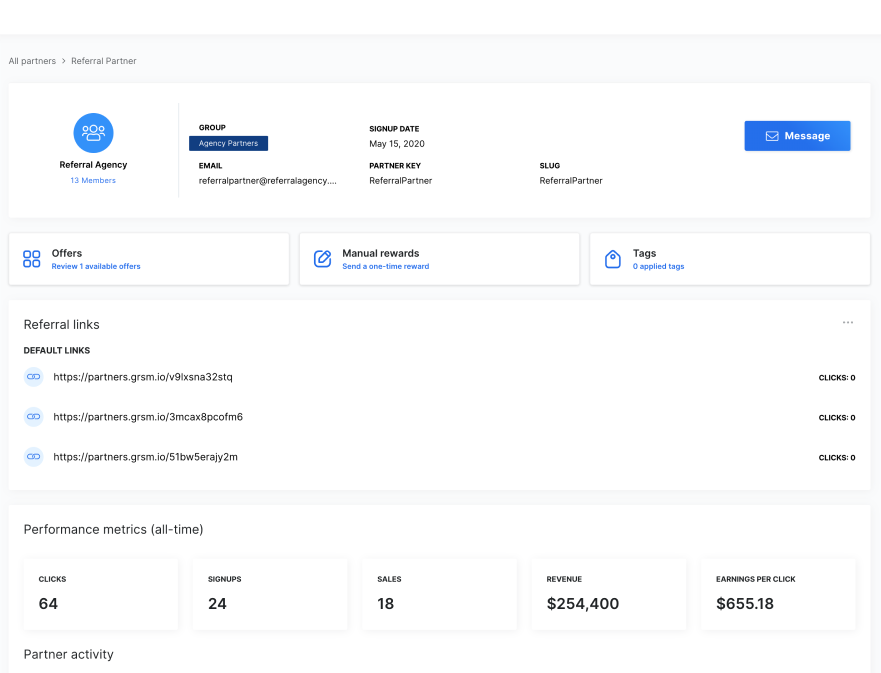Screen dimensions: 881x673
Task: Click the ReferralPartner slug value
Action: click(x=571, y=180)
